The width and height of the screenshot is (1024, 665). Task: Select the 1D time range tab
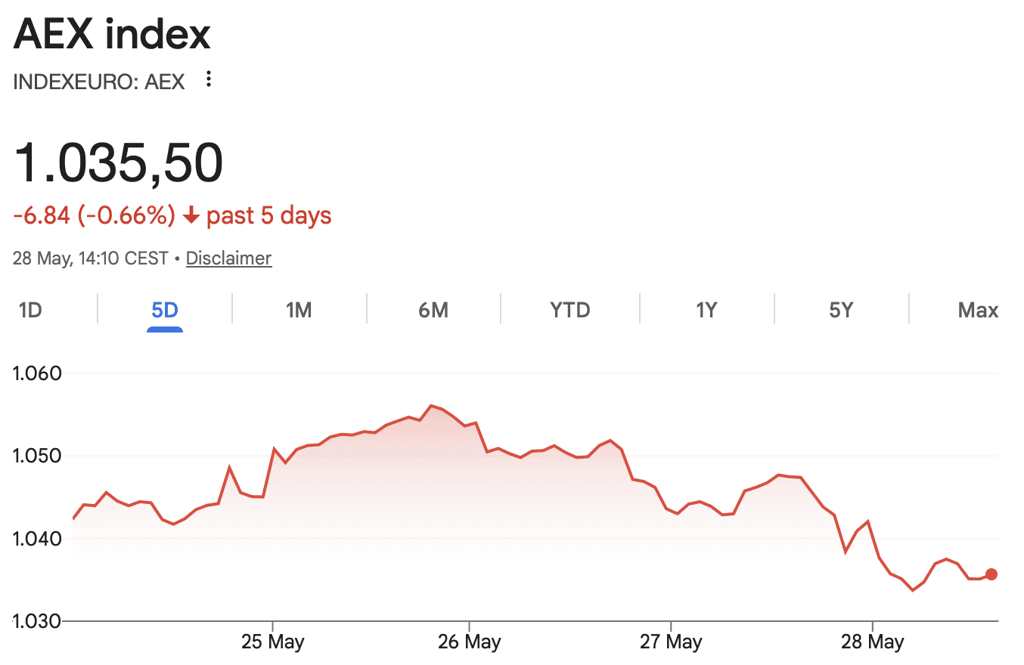[30, 310]
